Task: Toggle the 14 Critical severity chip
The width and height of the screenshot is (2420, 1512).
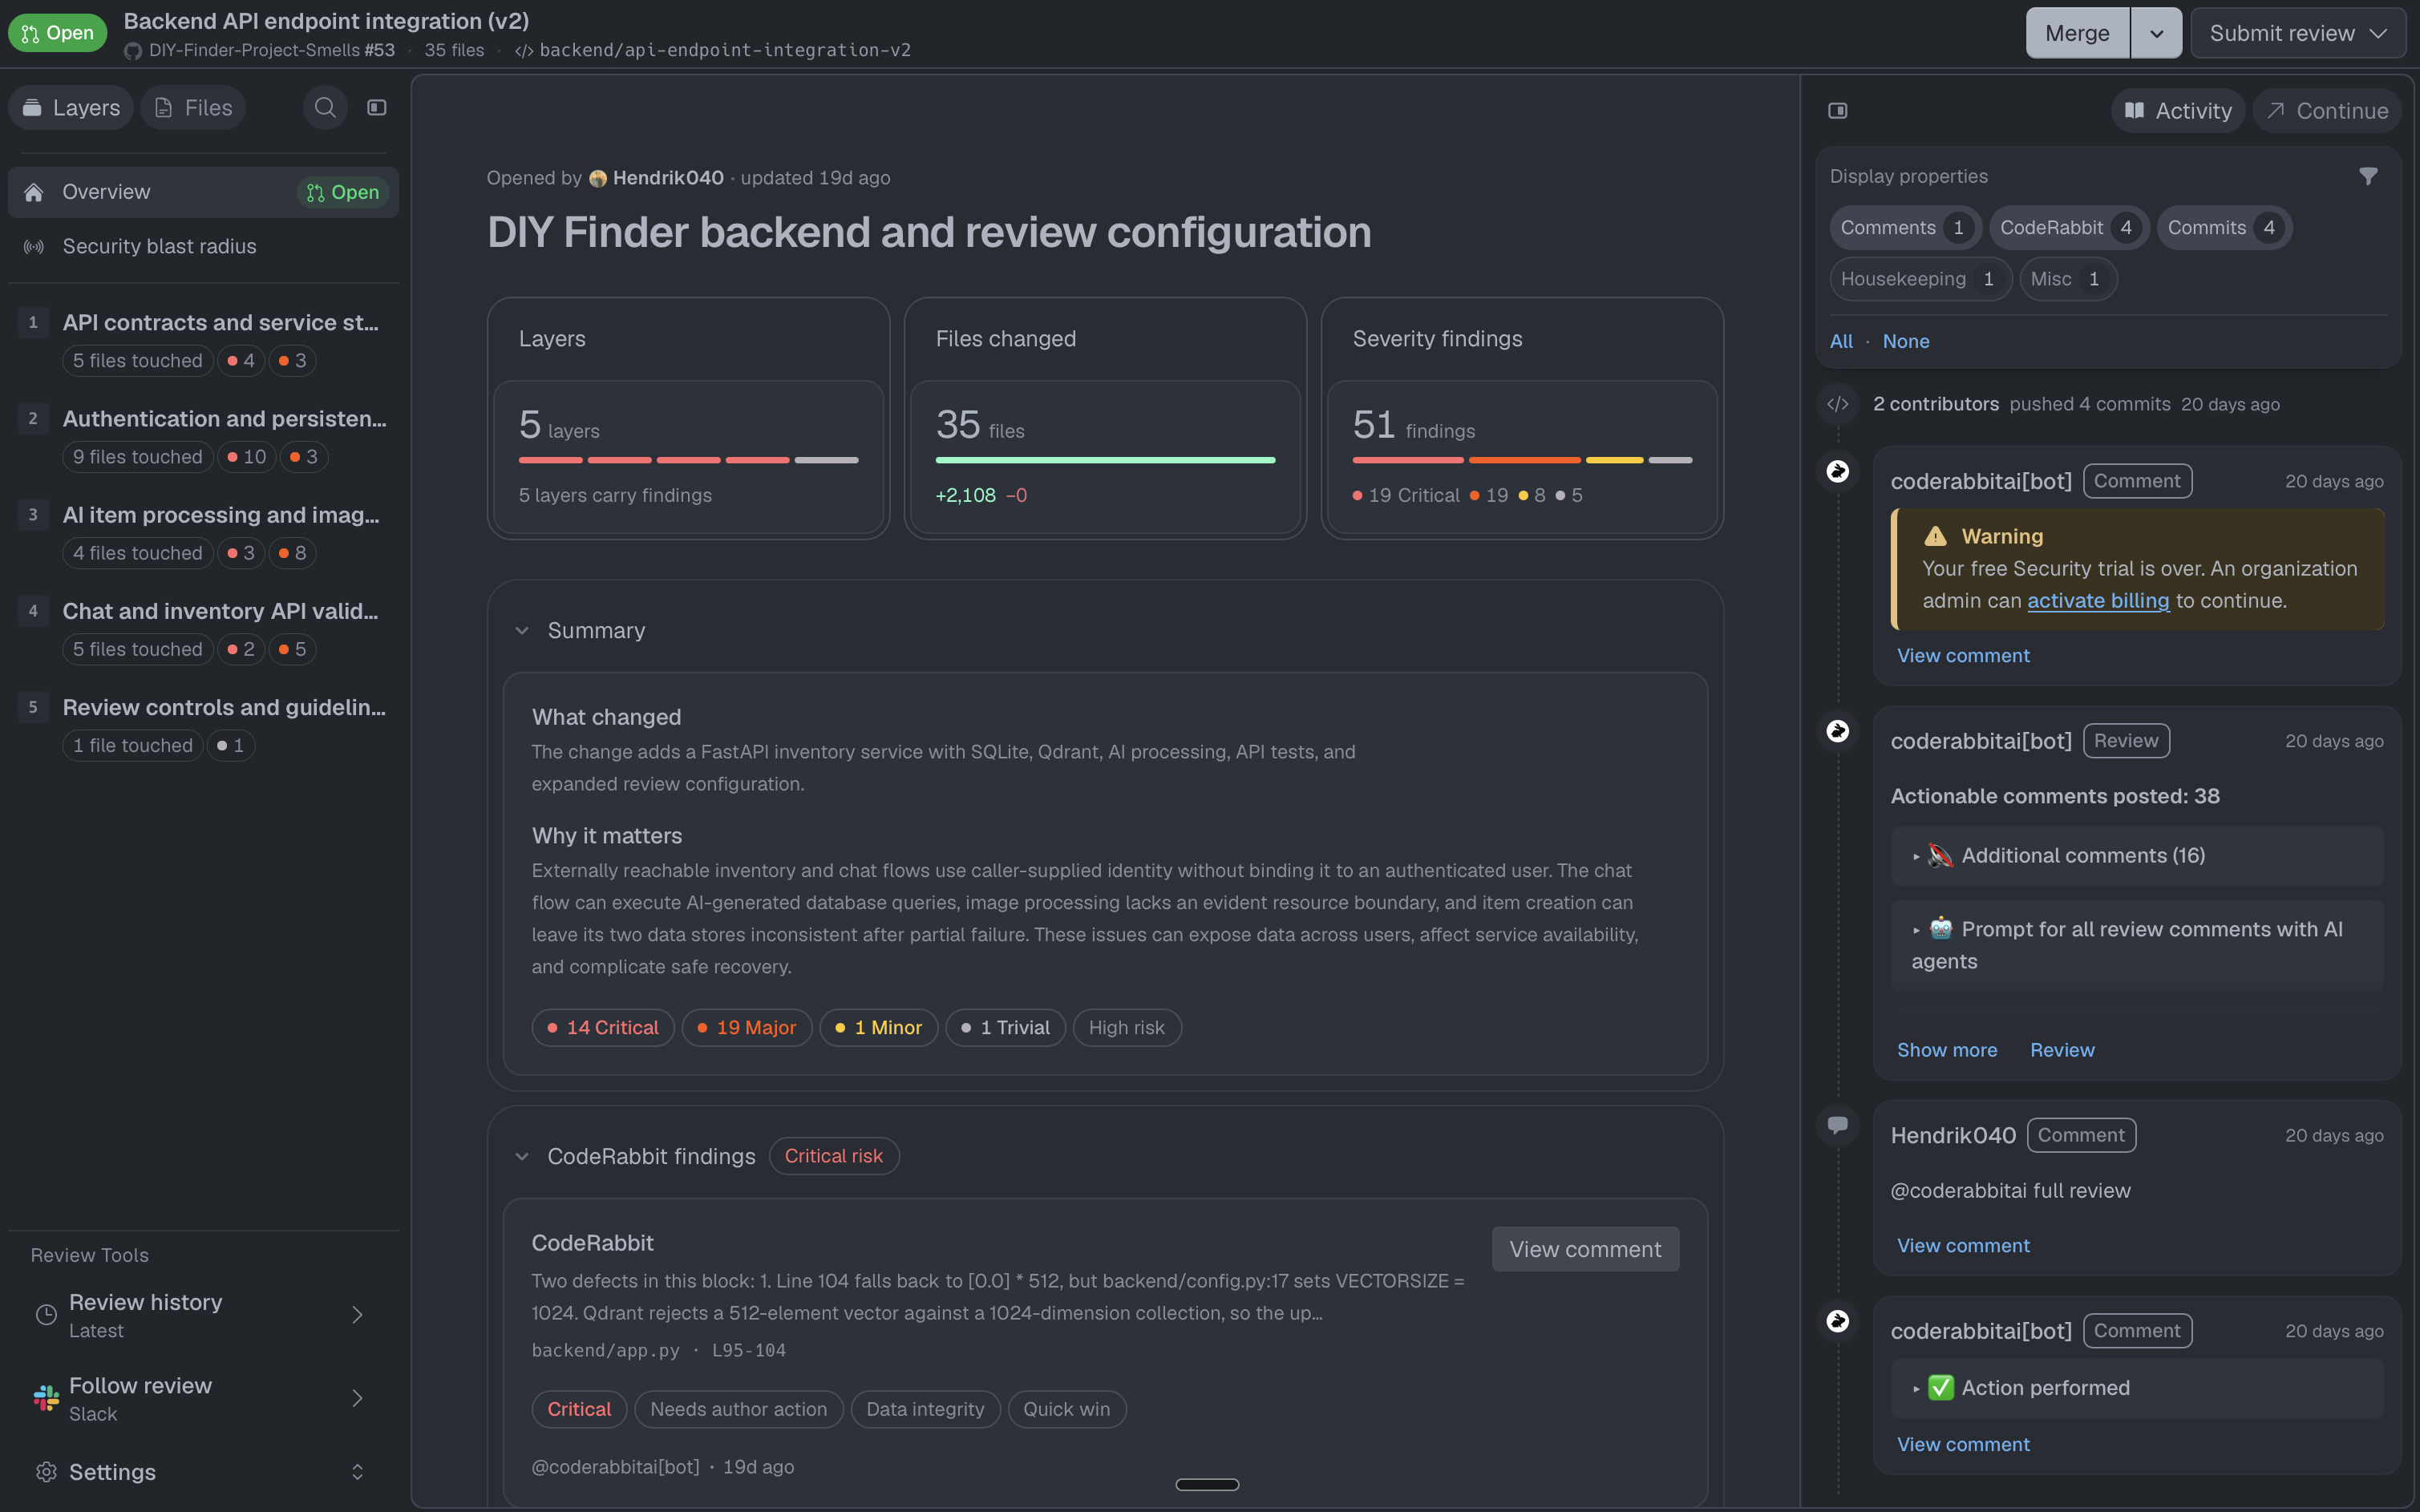Action: (x=603, y=1028)
